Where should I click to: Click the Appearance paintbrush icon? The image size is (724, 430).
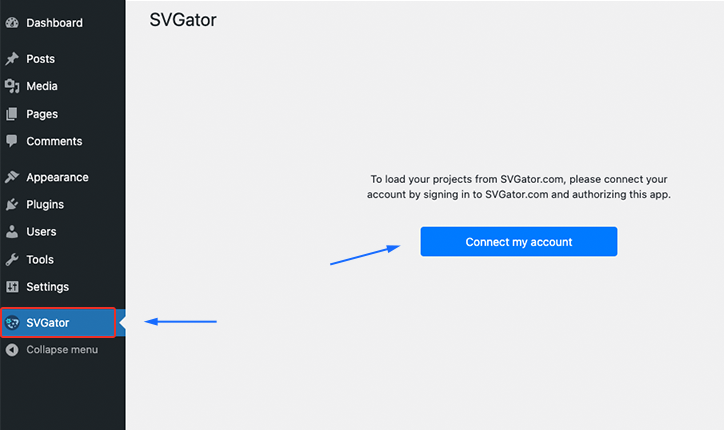(x=12, y=177)
